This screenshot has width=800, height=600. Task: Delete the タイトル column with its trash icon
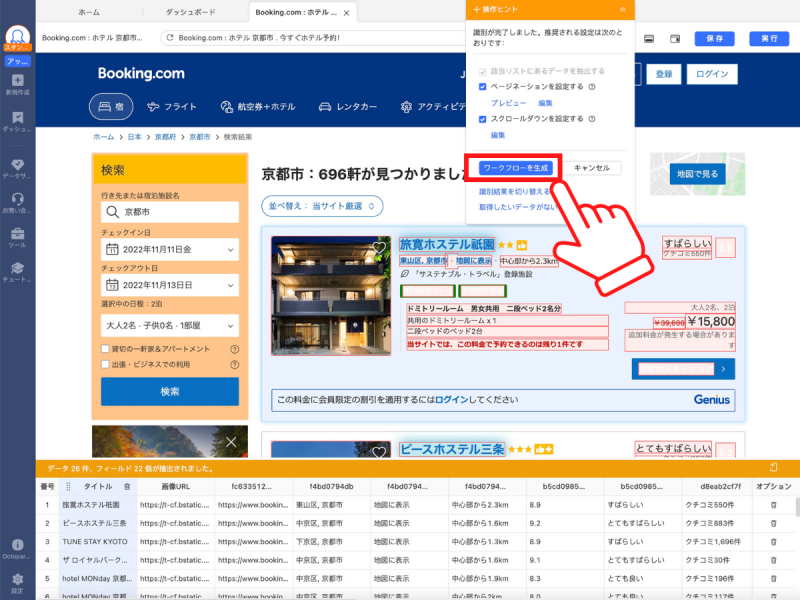pos(127,487)
